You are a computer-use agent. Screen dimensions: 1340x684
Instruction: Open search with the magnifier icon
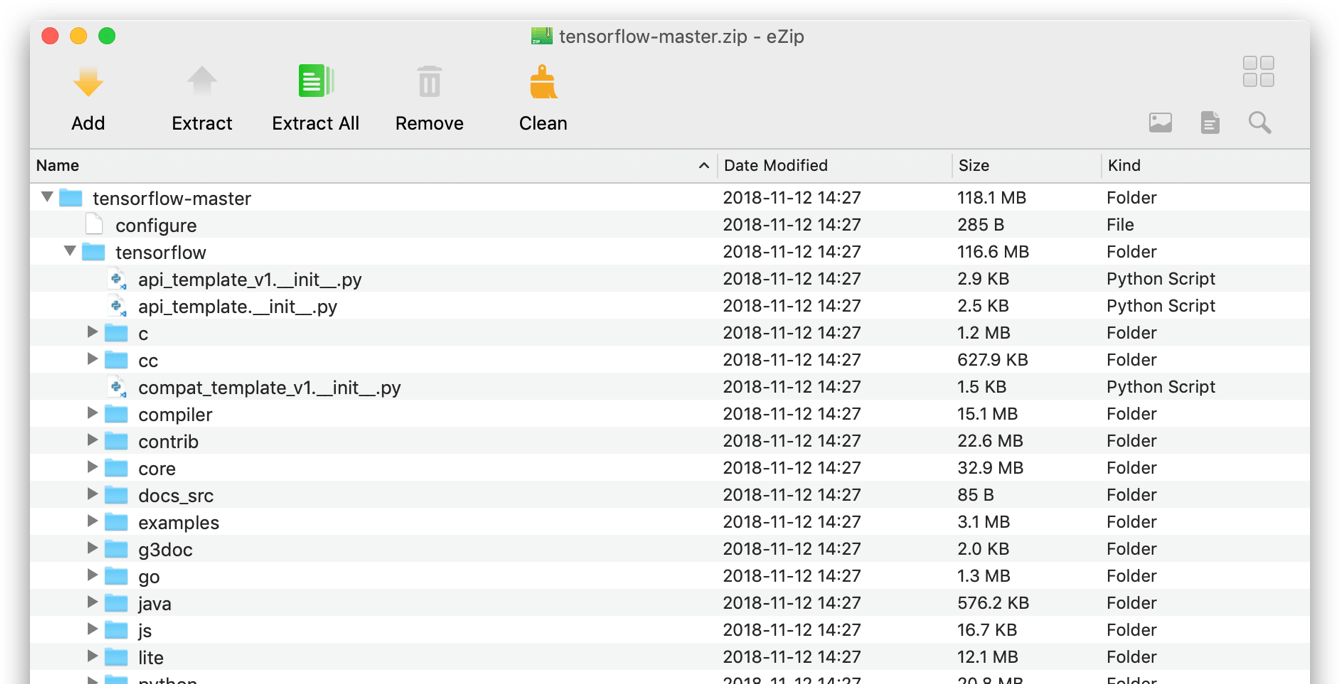tap(1259, 122)
